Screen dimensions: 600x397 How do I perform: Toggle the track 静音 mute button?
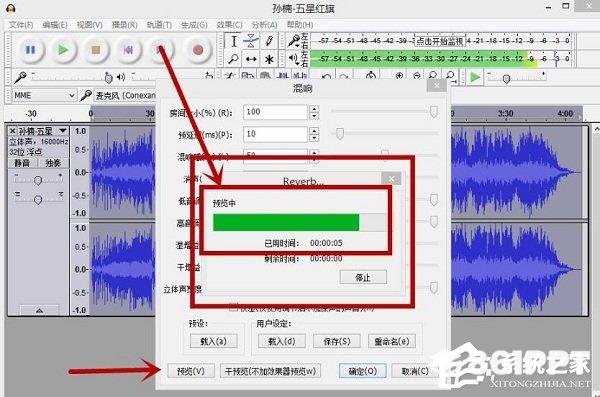[22, 163]
